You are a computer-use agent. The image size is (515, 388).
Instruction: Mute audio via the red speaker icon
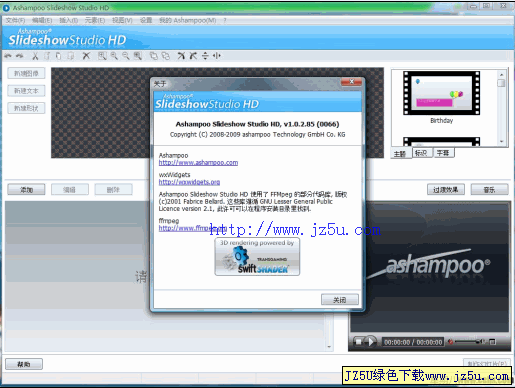(451, 342)
